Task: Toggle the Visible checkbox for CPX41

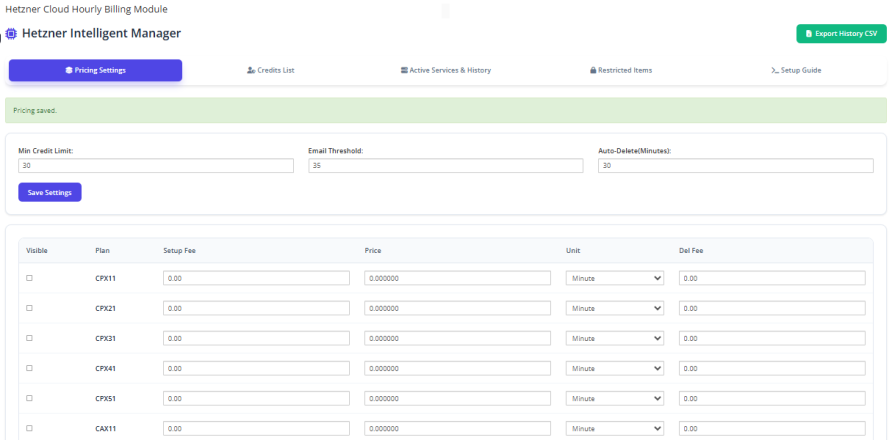Action: 30,368
